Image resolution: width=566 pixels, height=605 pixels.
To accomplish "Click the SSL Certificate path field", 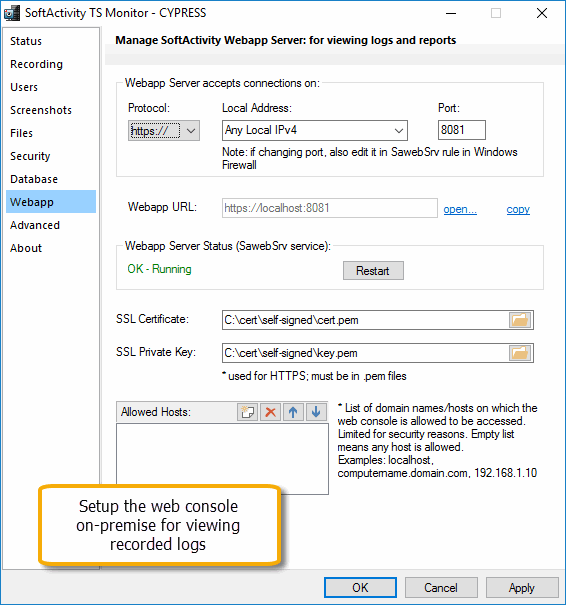I will coord(365,320).
